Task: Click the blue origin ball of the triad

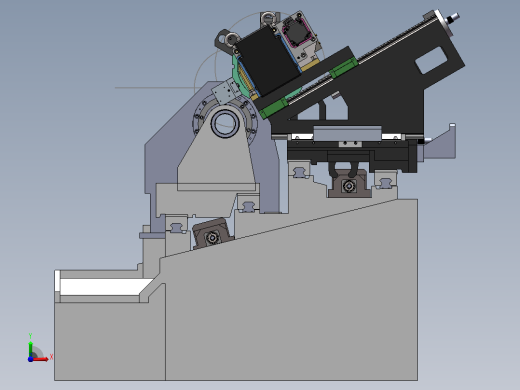Action: (31, 359)
